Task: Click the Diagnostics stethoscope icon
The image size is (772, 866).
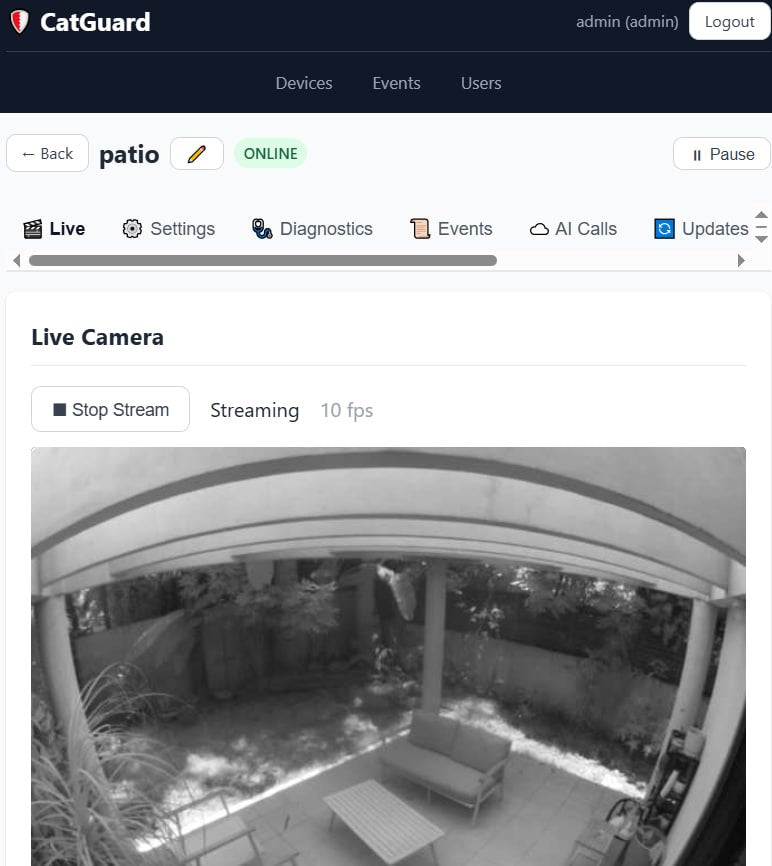Action: tap(262, 229)
